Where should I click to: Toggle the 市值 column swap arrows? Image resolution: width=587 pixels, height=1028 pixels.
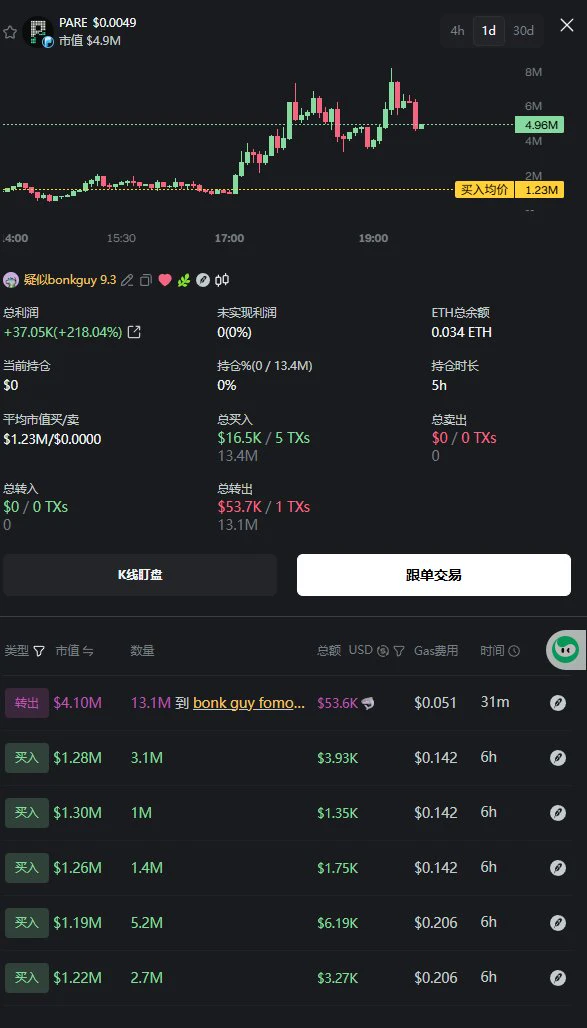[88, 651]
